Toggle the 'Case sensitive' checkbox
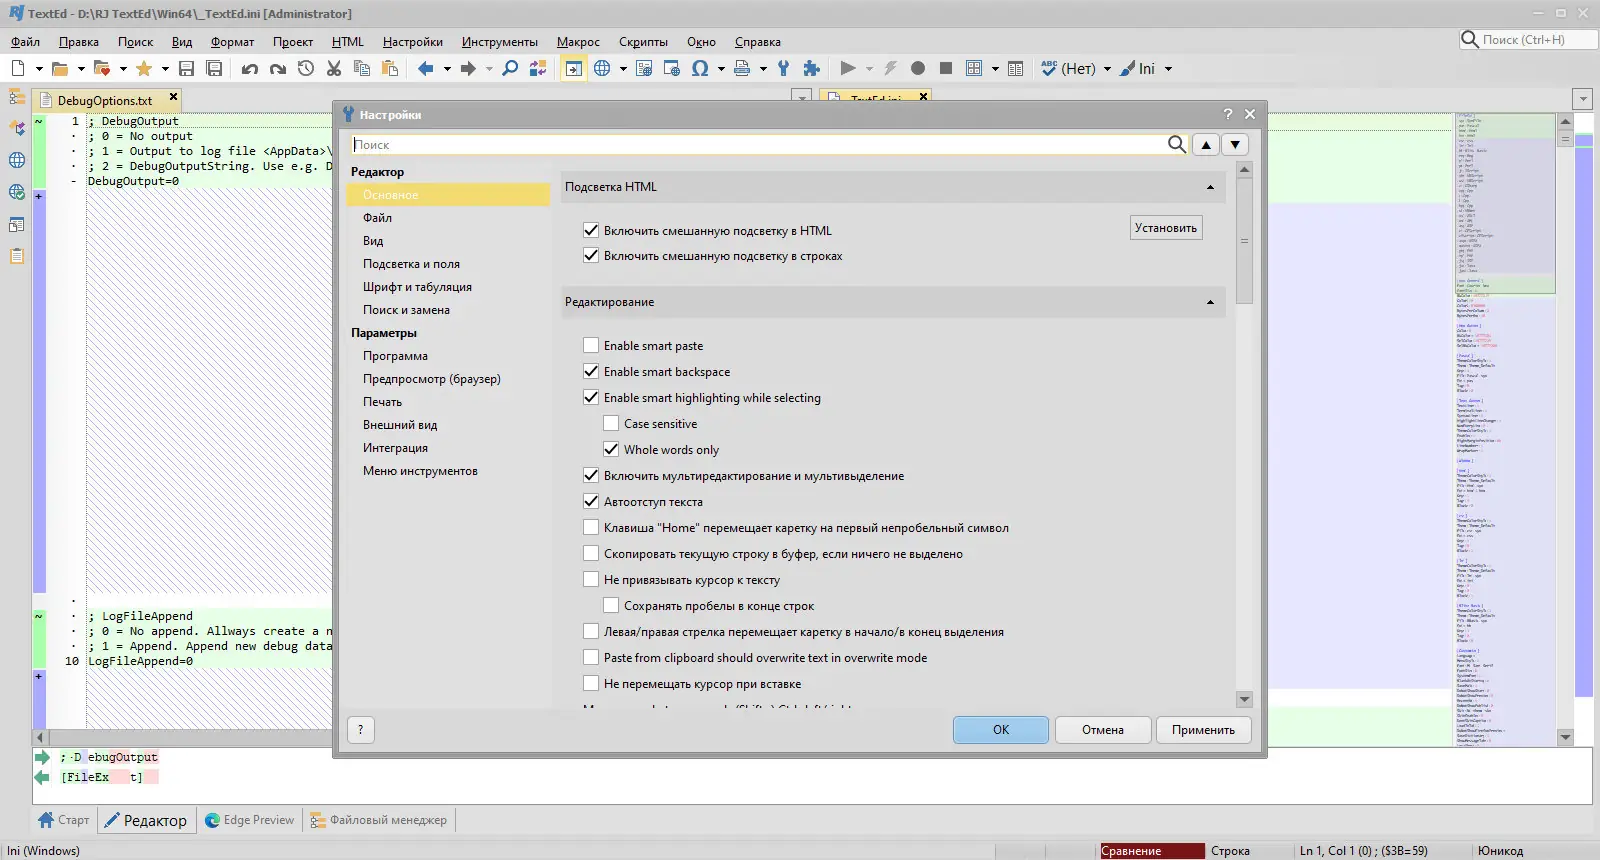 611,424
